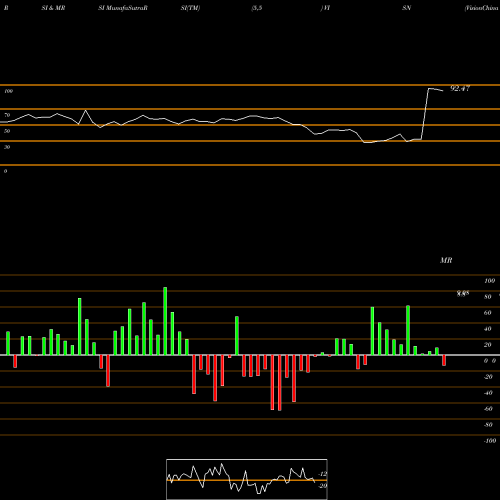The height and width of the screenshot is (500, 500).
Task: Click the SN header text
Action: pyautogui.click(x=406, y=8)
